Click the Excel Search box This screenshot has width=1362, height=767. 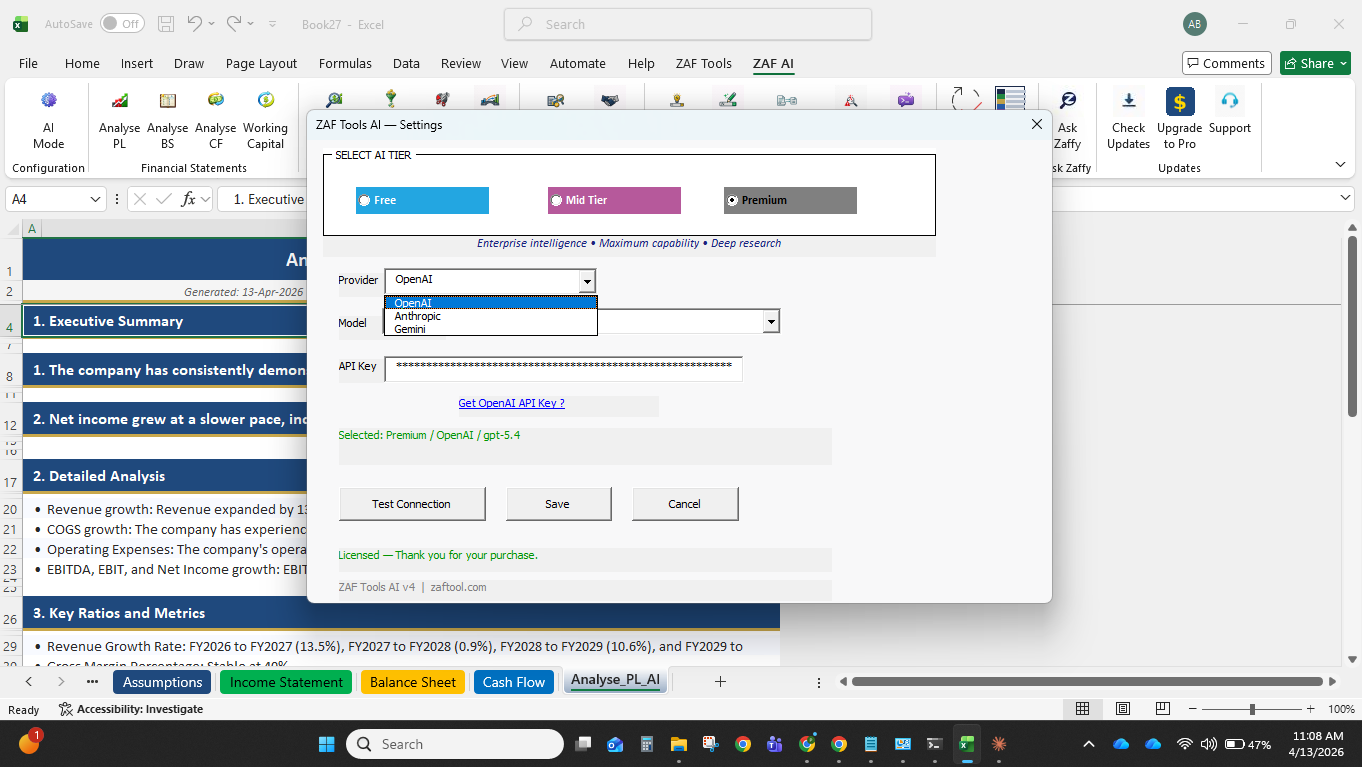[688, 24]
